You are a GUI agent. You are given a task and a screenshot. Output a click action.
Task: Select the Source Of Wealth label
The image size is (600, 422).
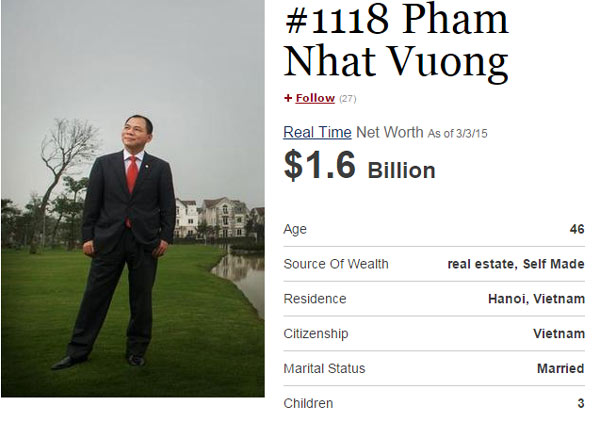click(x=336, y=264)
